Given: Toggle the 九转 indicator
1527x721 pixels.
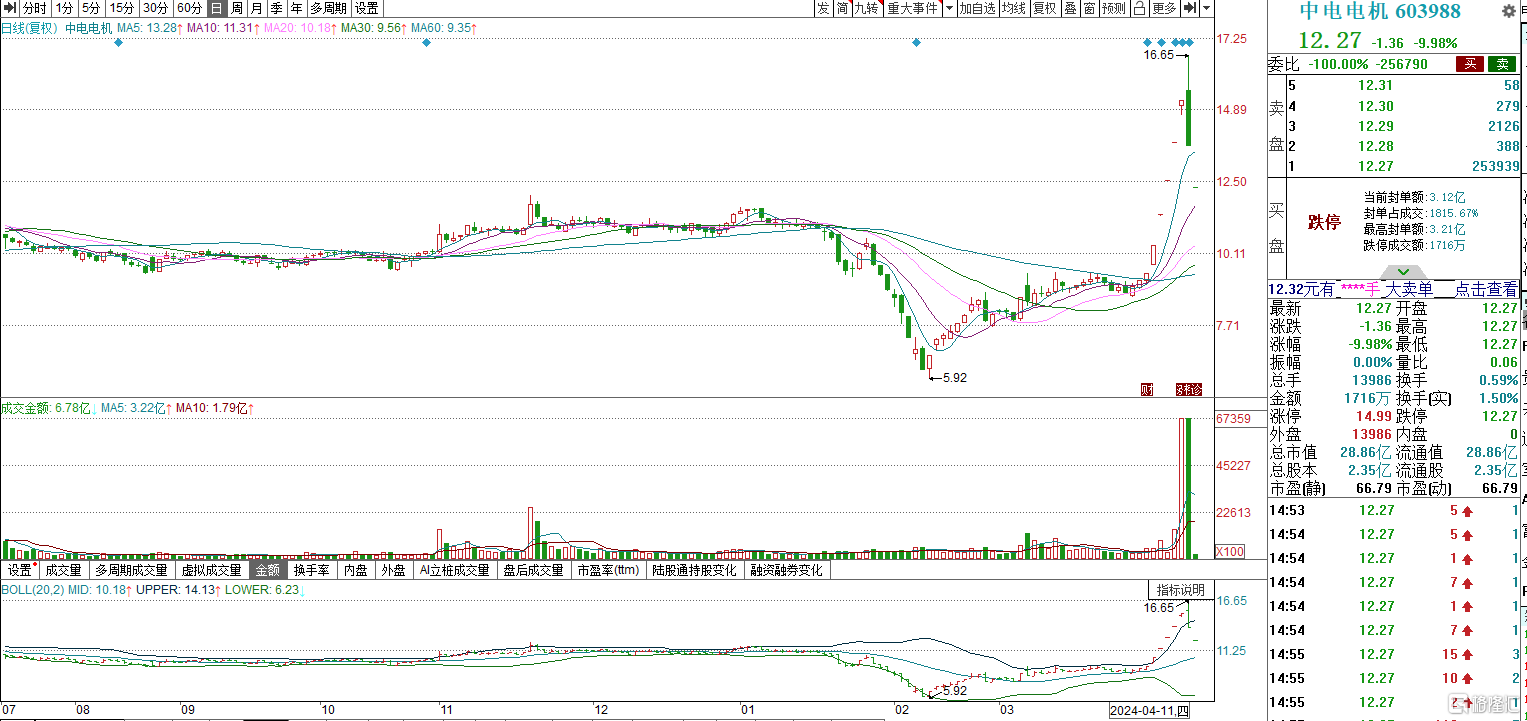Looking at the screenshot, I should [867, 8].
